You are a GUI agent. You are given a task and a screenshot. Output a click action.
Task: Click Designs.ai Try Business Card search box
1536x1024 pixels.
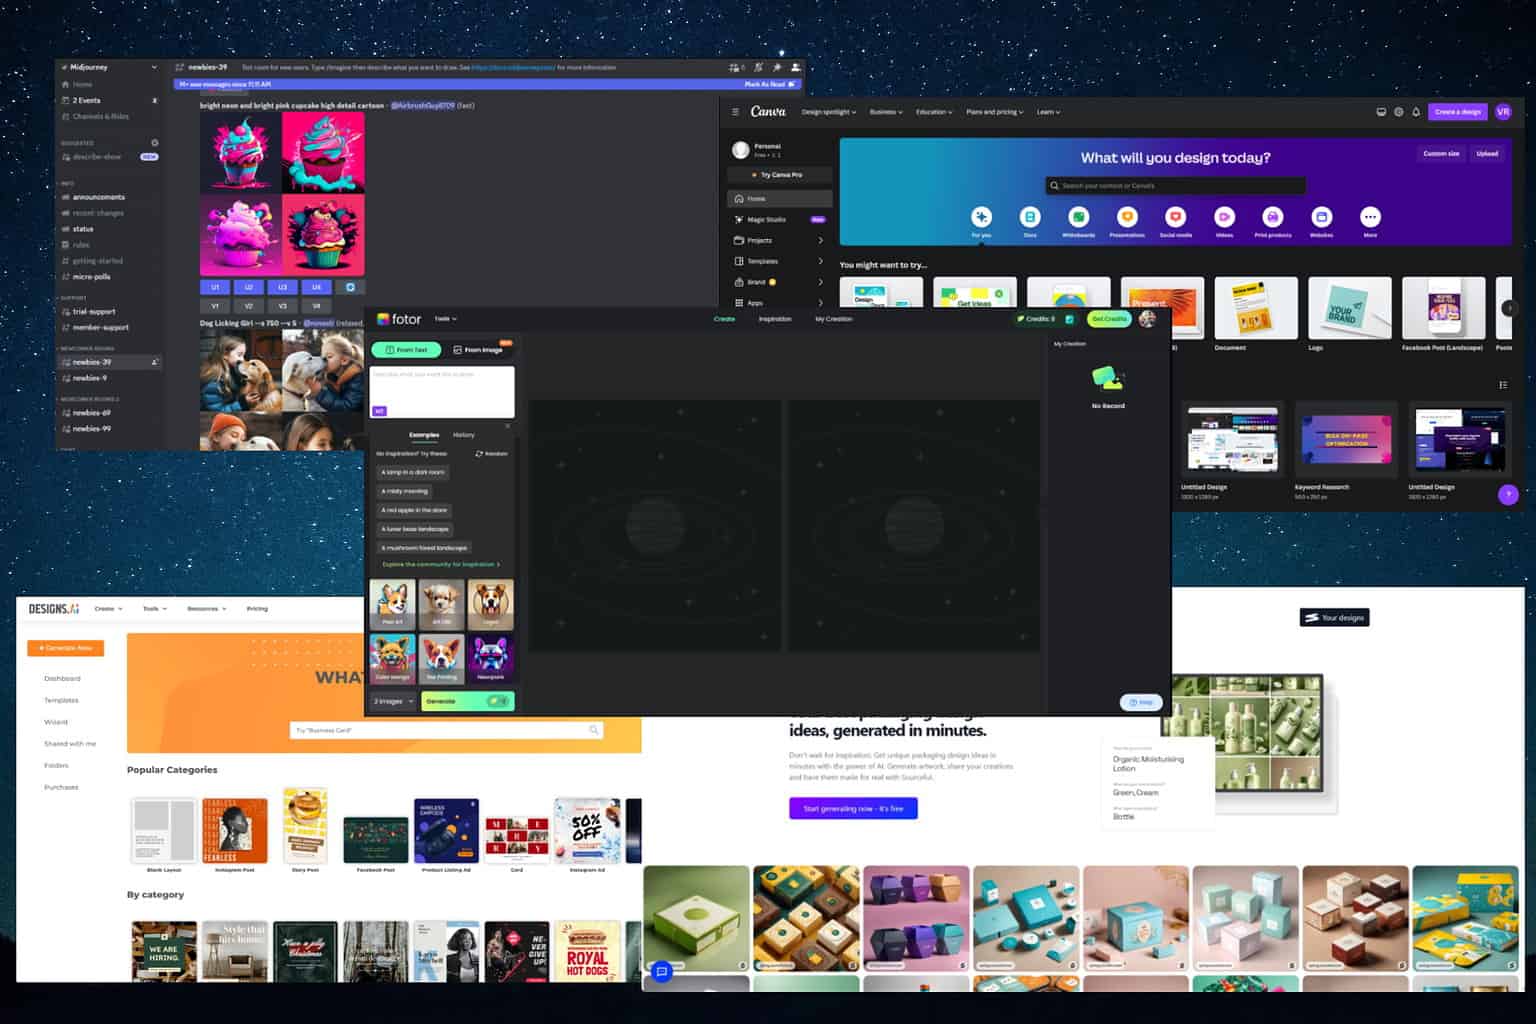(x=446, y=730)
